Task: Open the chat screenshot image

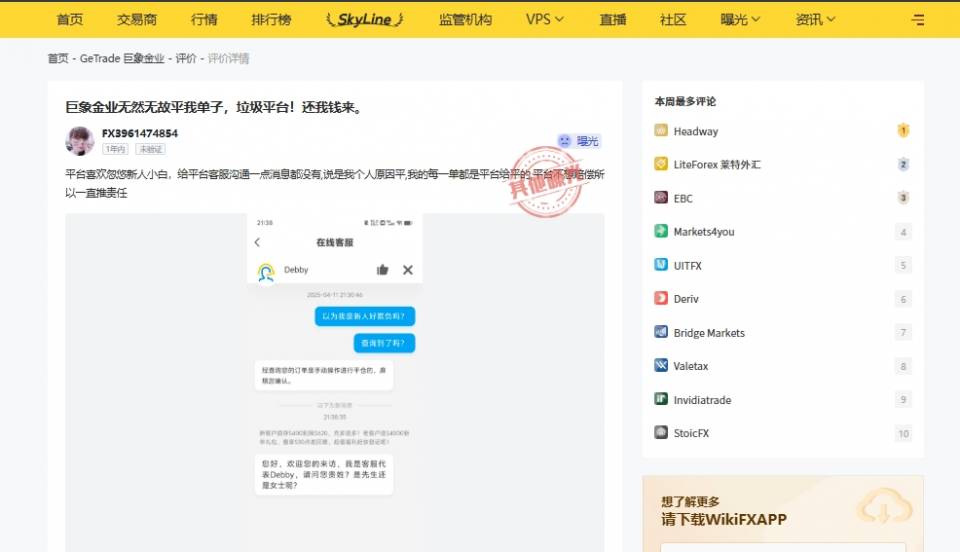Action: [334, 382]
